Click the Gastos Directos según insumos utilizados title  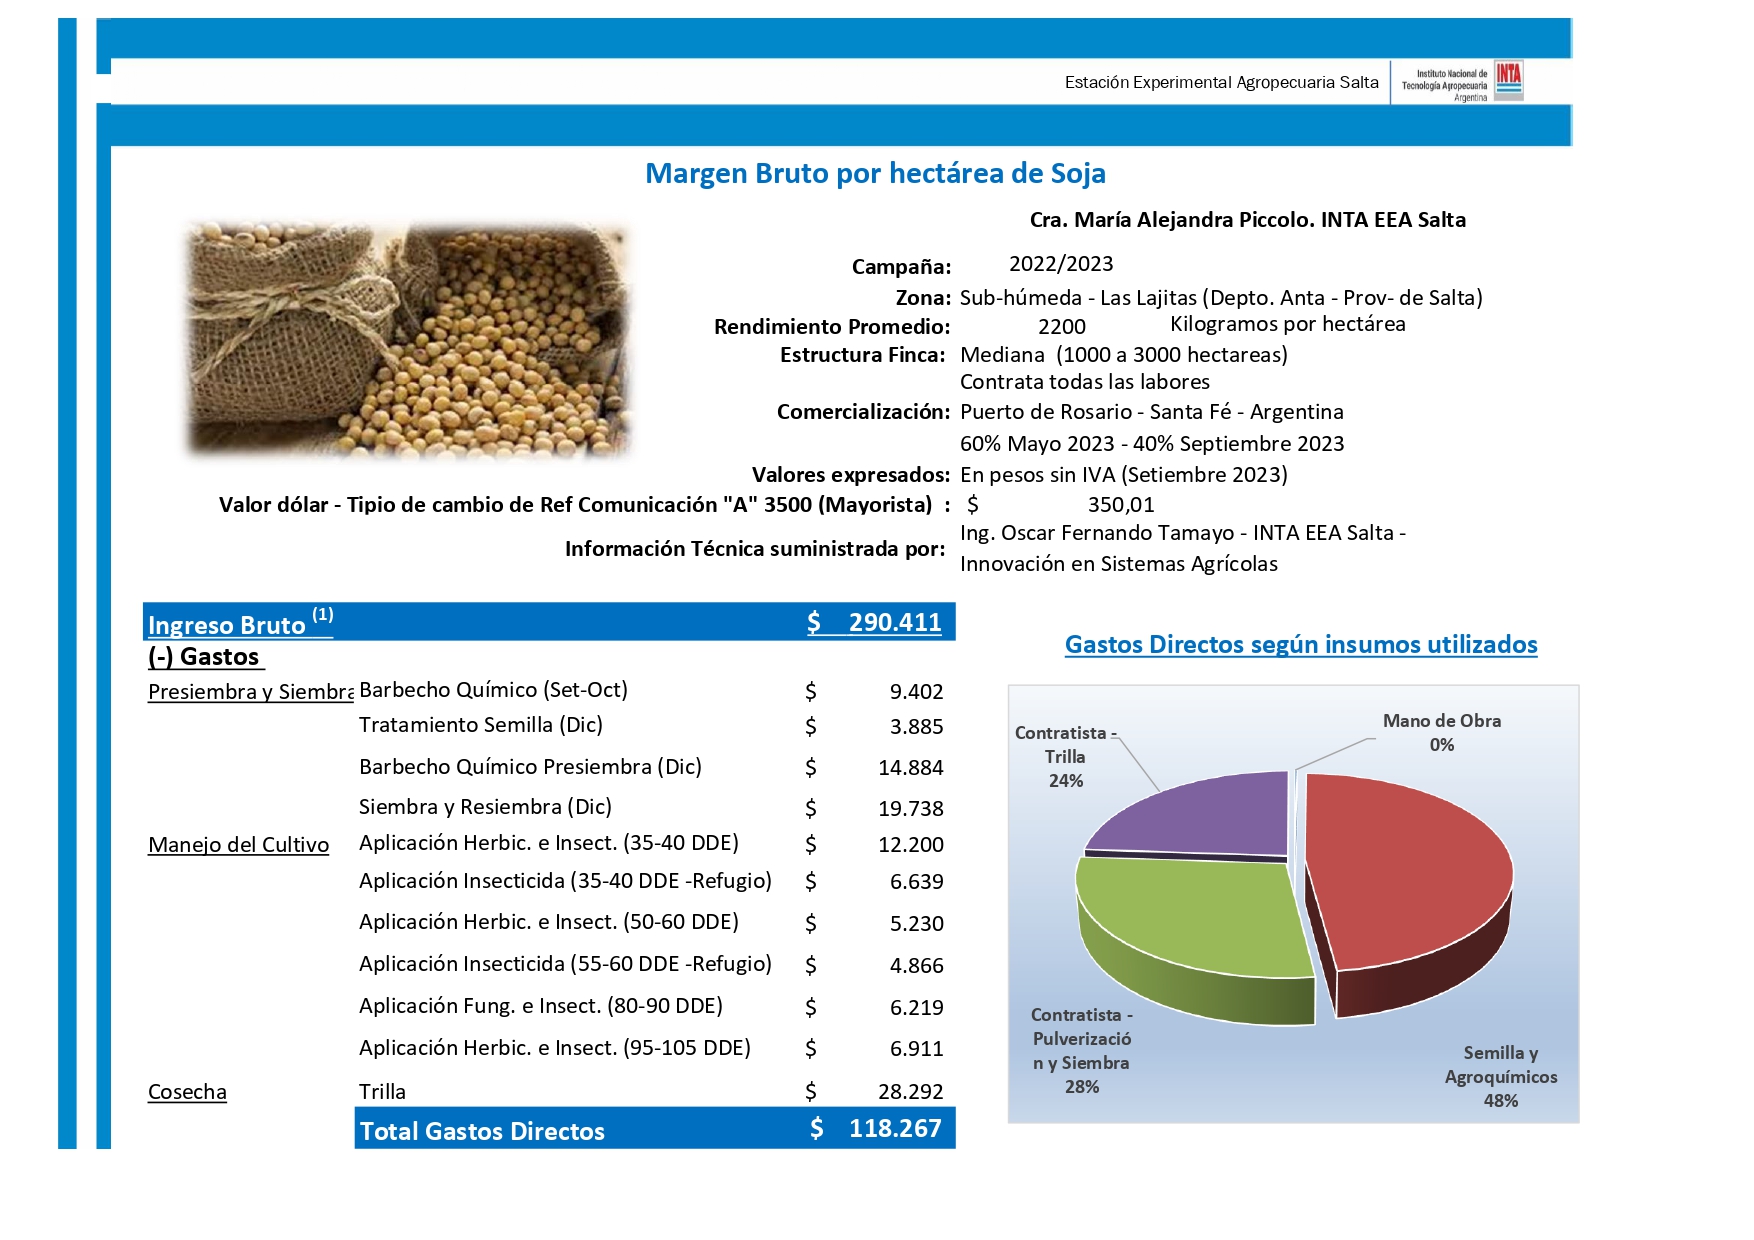1300,645
